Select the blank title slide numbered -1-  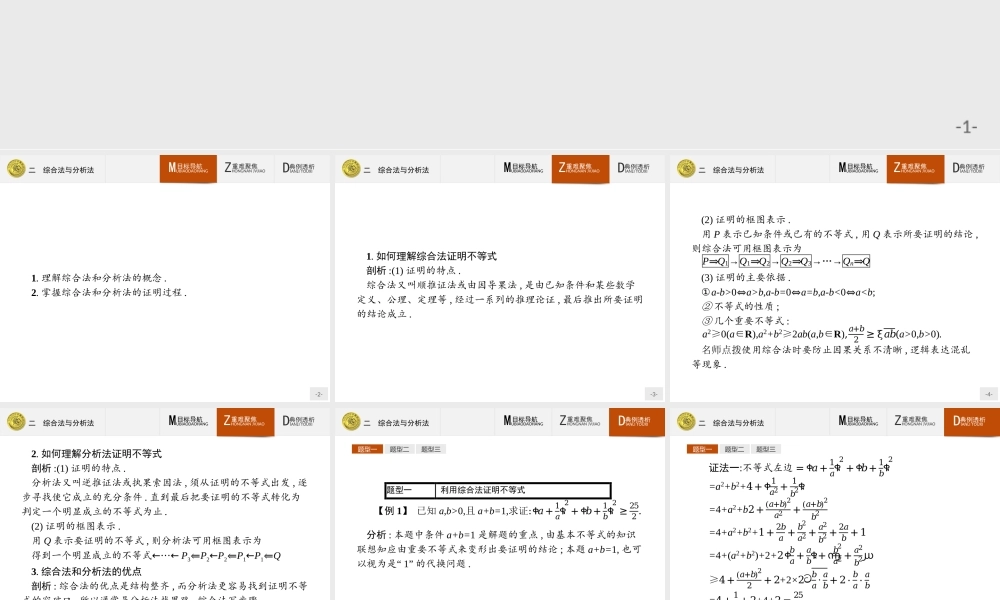click(x=500, y=75)
